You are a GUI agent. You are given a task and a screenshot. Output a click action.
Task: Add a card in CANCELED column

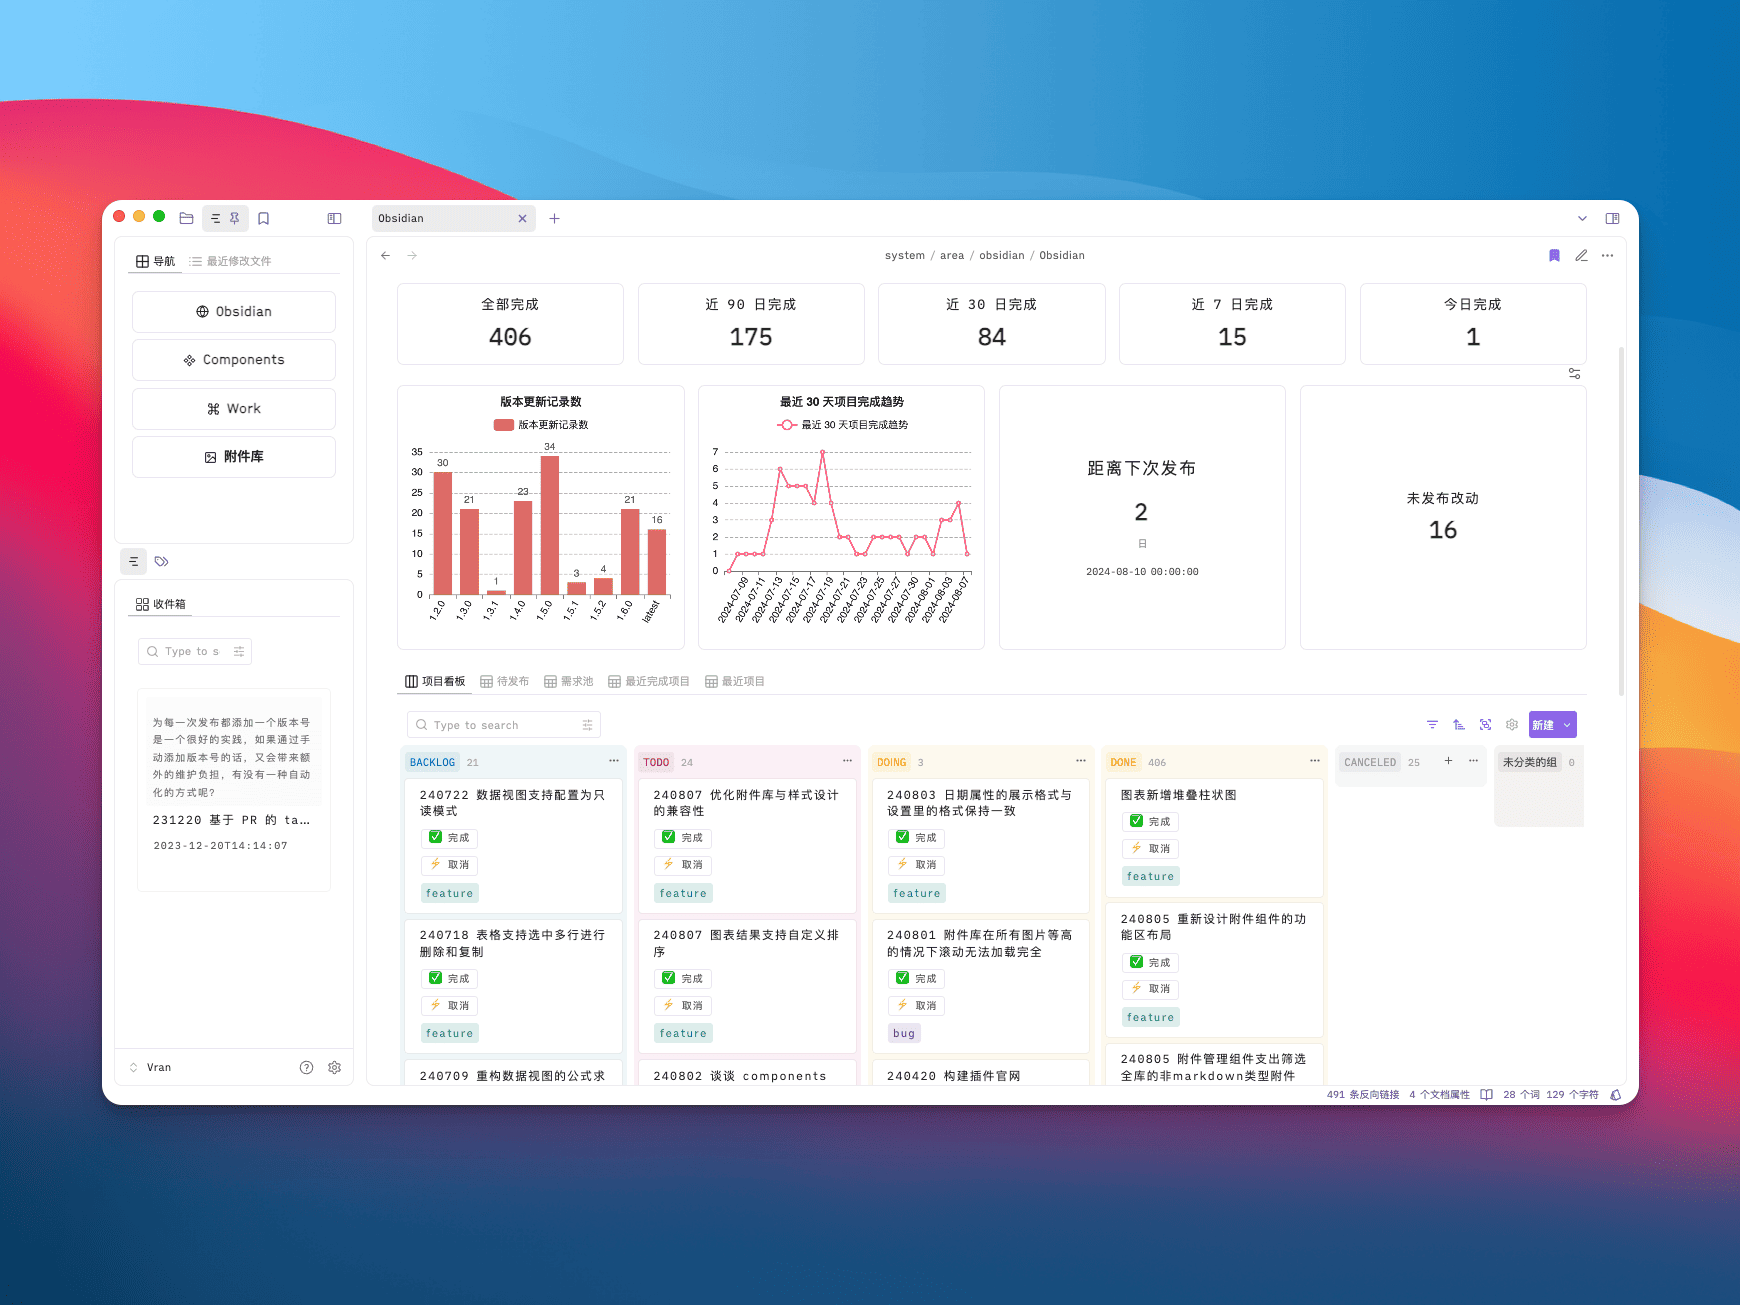1447,761
